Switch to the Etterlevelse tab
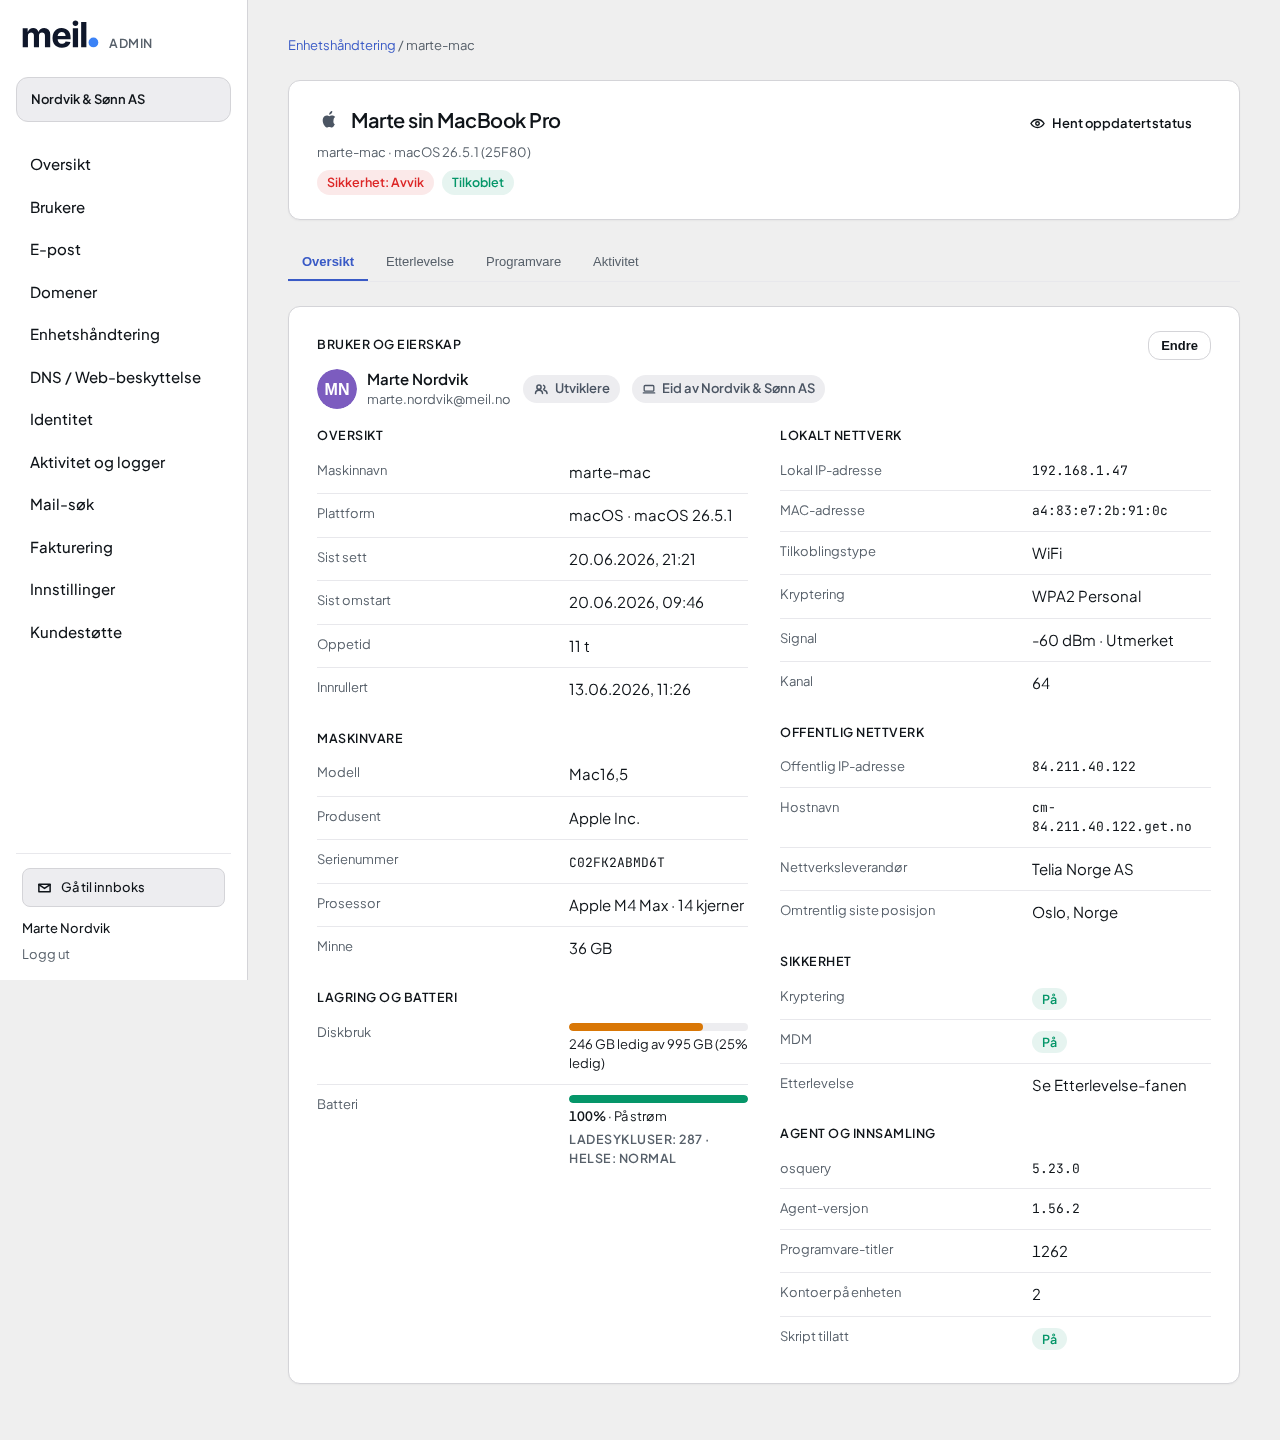 point(420,262)
